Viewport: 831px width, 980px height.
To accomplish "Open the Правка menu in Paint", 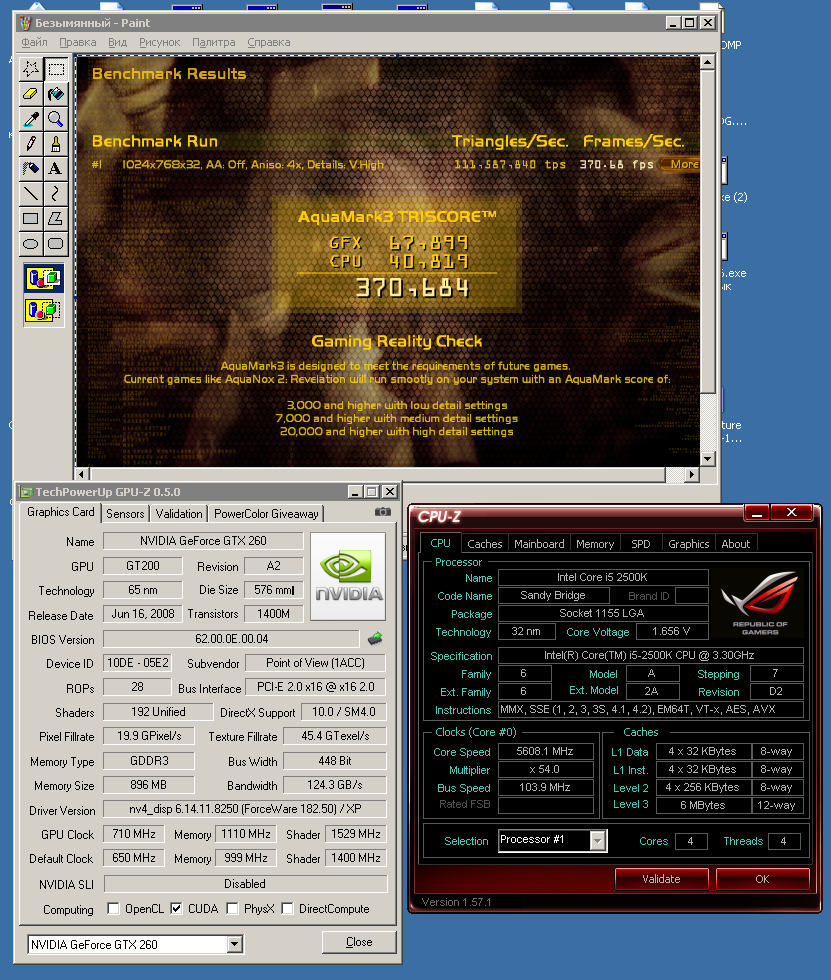I will tap(77, 42).
